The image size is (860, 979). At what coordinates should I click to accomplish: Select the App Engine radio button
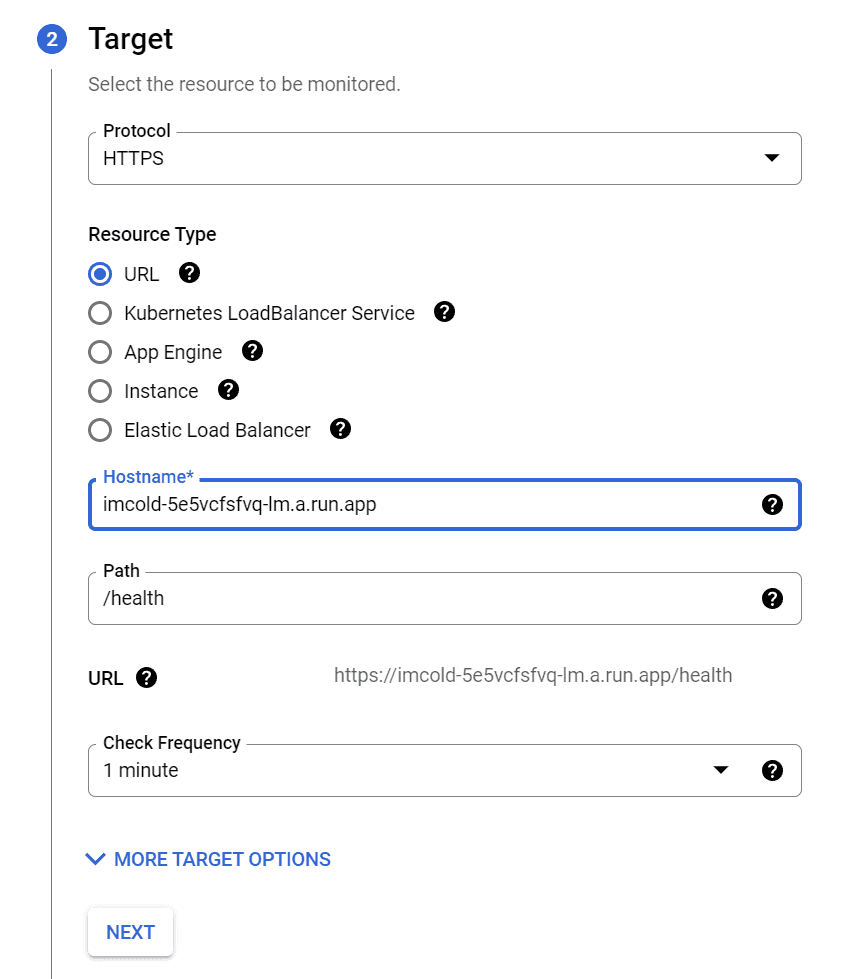100,352
